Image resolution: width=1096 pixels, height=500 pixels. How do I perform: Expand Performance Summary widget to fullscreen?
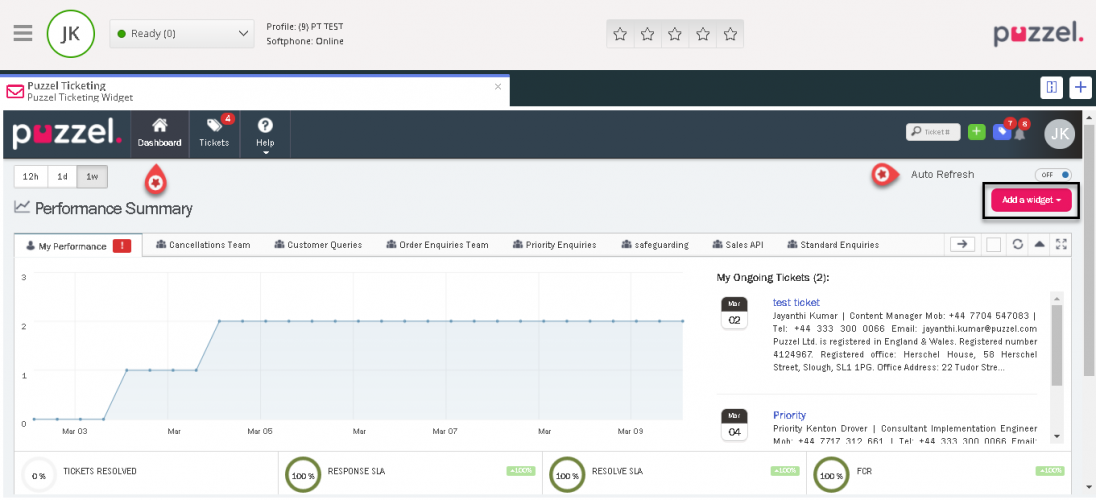[x=1060, y=244]
